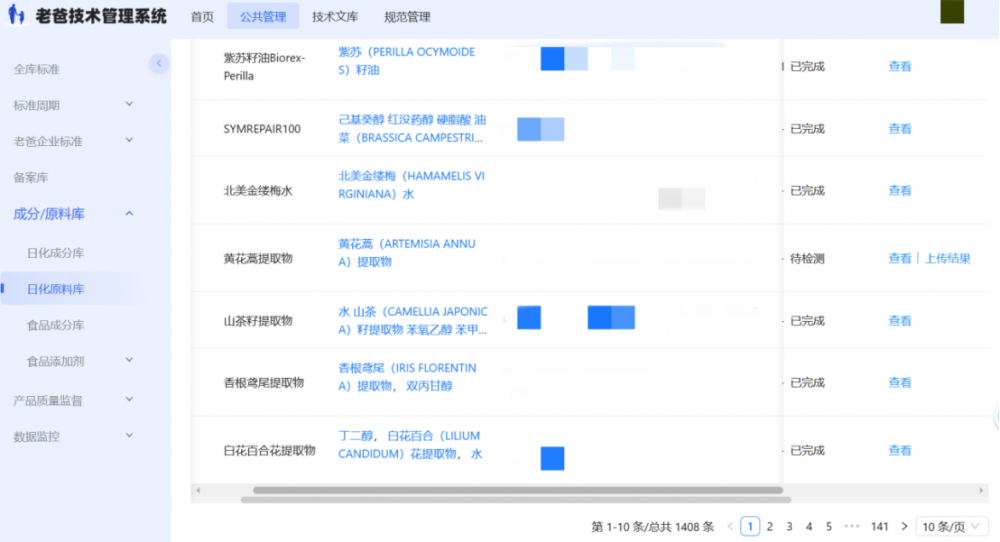Click the pagination ellipsis to jump pages
This screenshot has width=1000, height=542.
851,526
